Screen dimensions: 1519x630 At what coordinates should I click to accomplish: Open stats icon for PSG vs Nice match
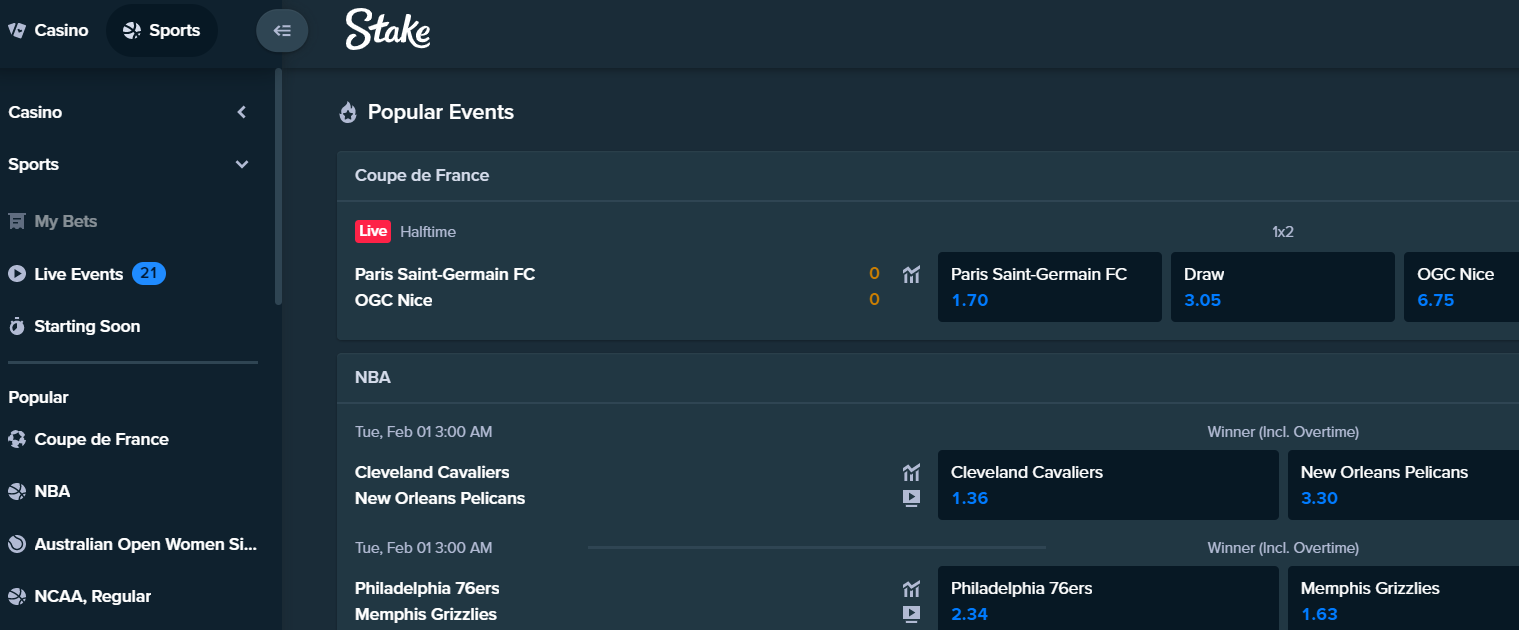pyautogui.click(x=911, y=274)
